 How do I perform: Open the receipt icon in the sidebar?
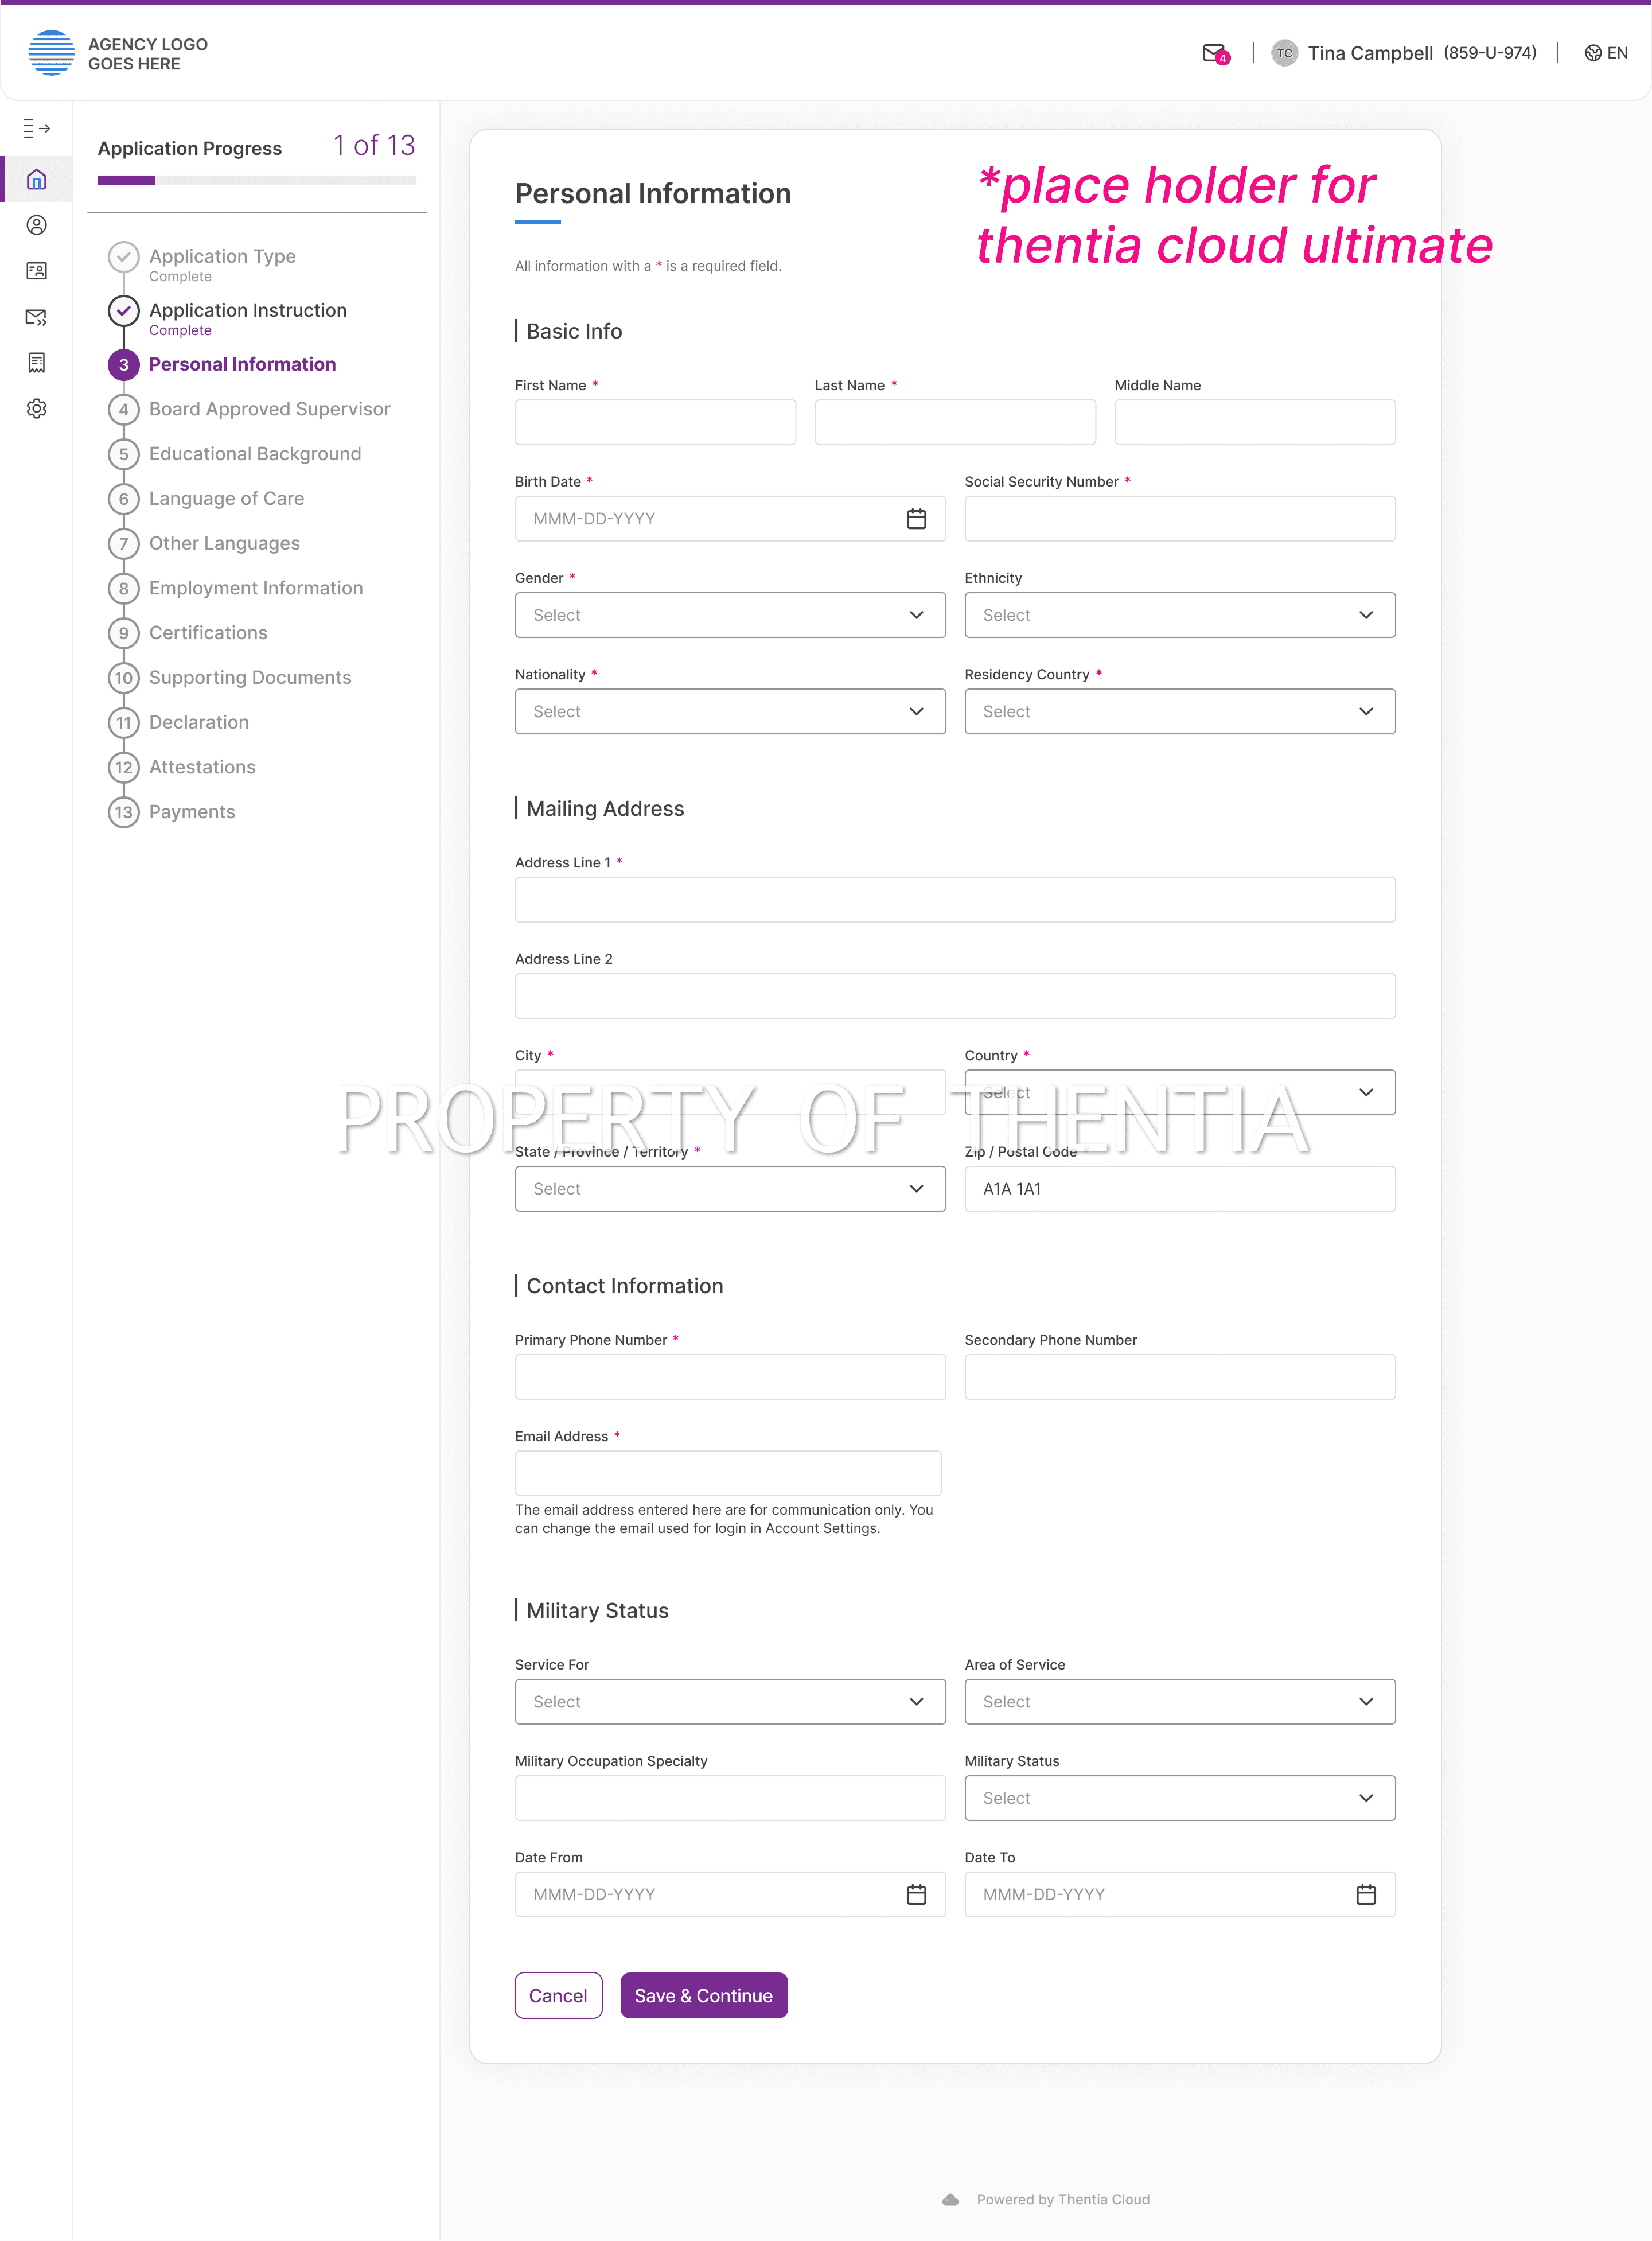pyautogui.click(x=37, y=363)
